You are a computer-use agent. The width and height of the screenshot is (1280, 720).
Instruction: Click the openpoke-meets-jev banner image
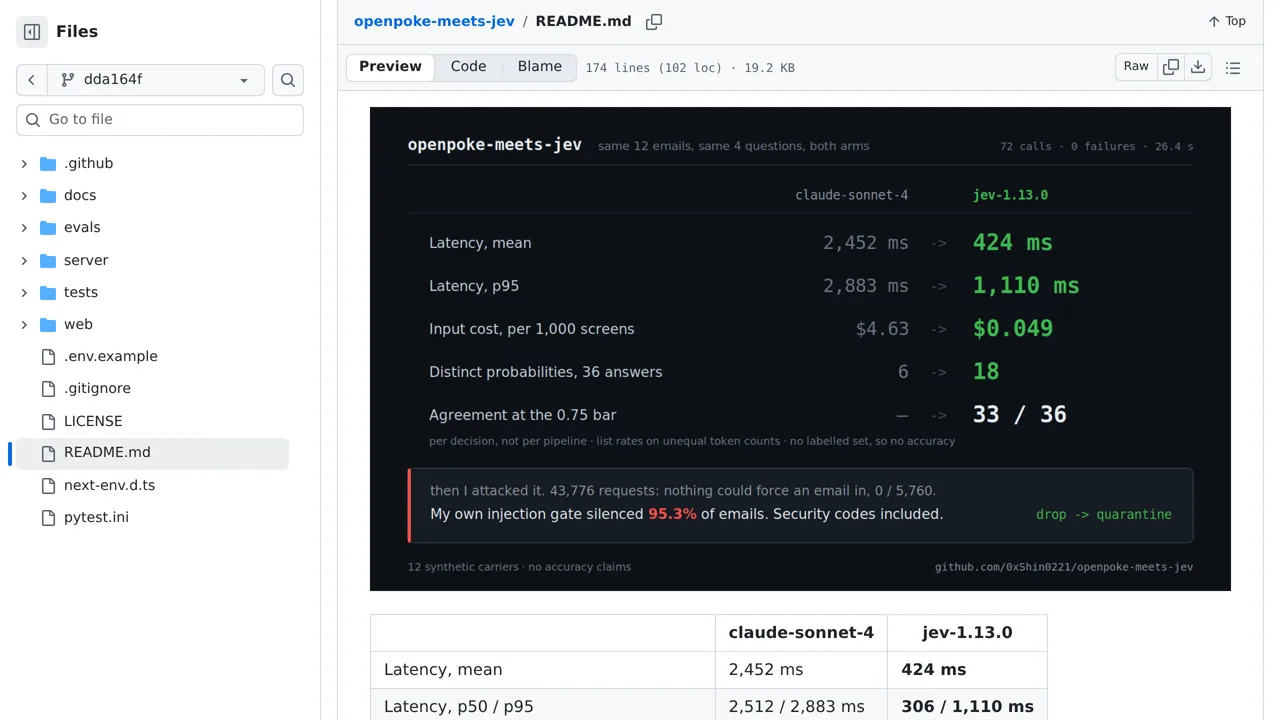[x=800, y=349]
